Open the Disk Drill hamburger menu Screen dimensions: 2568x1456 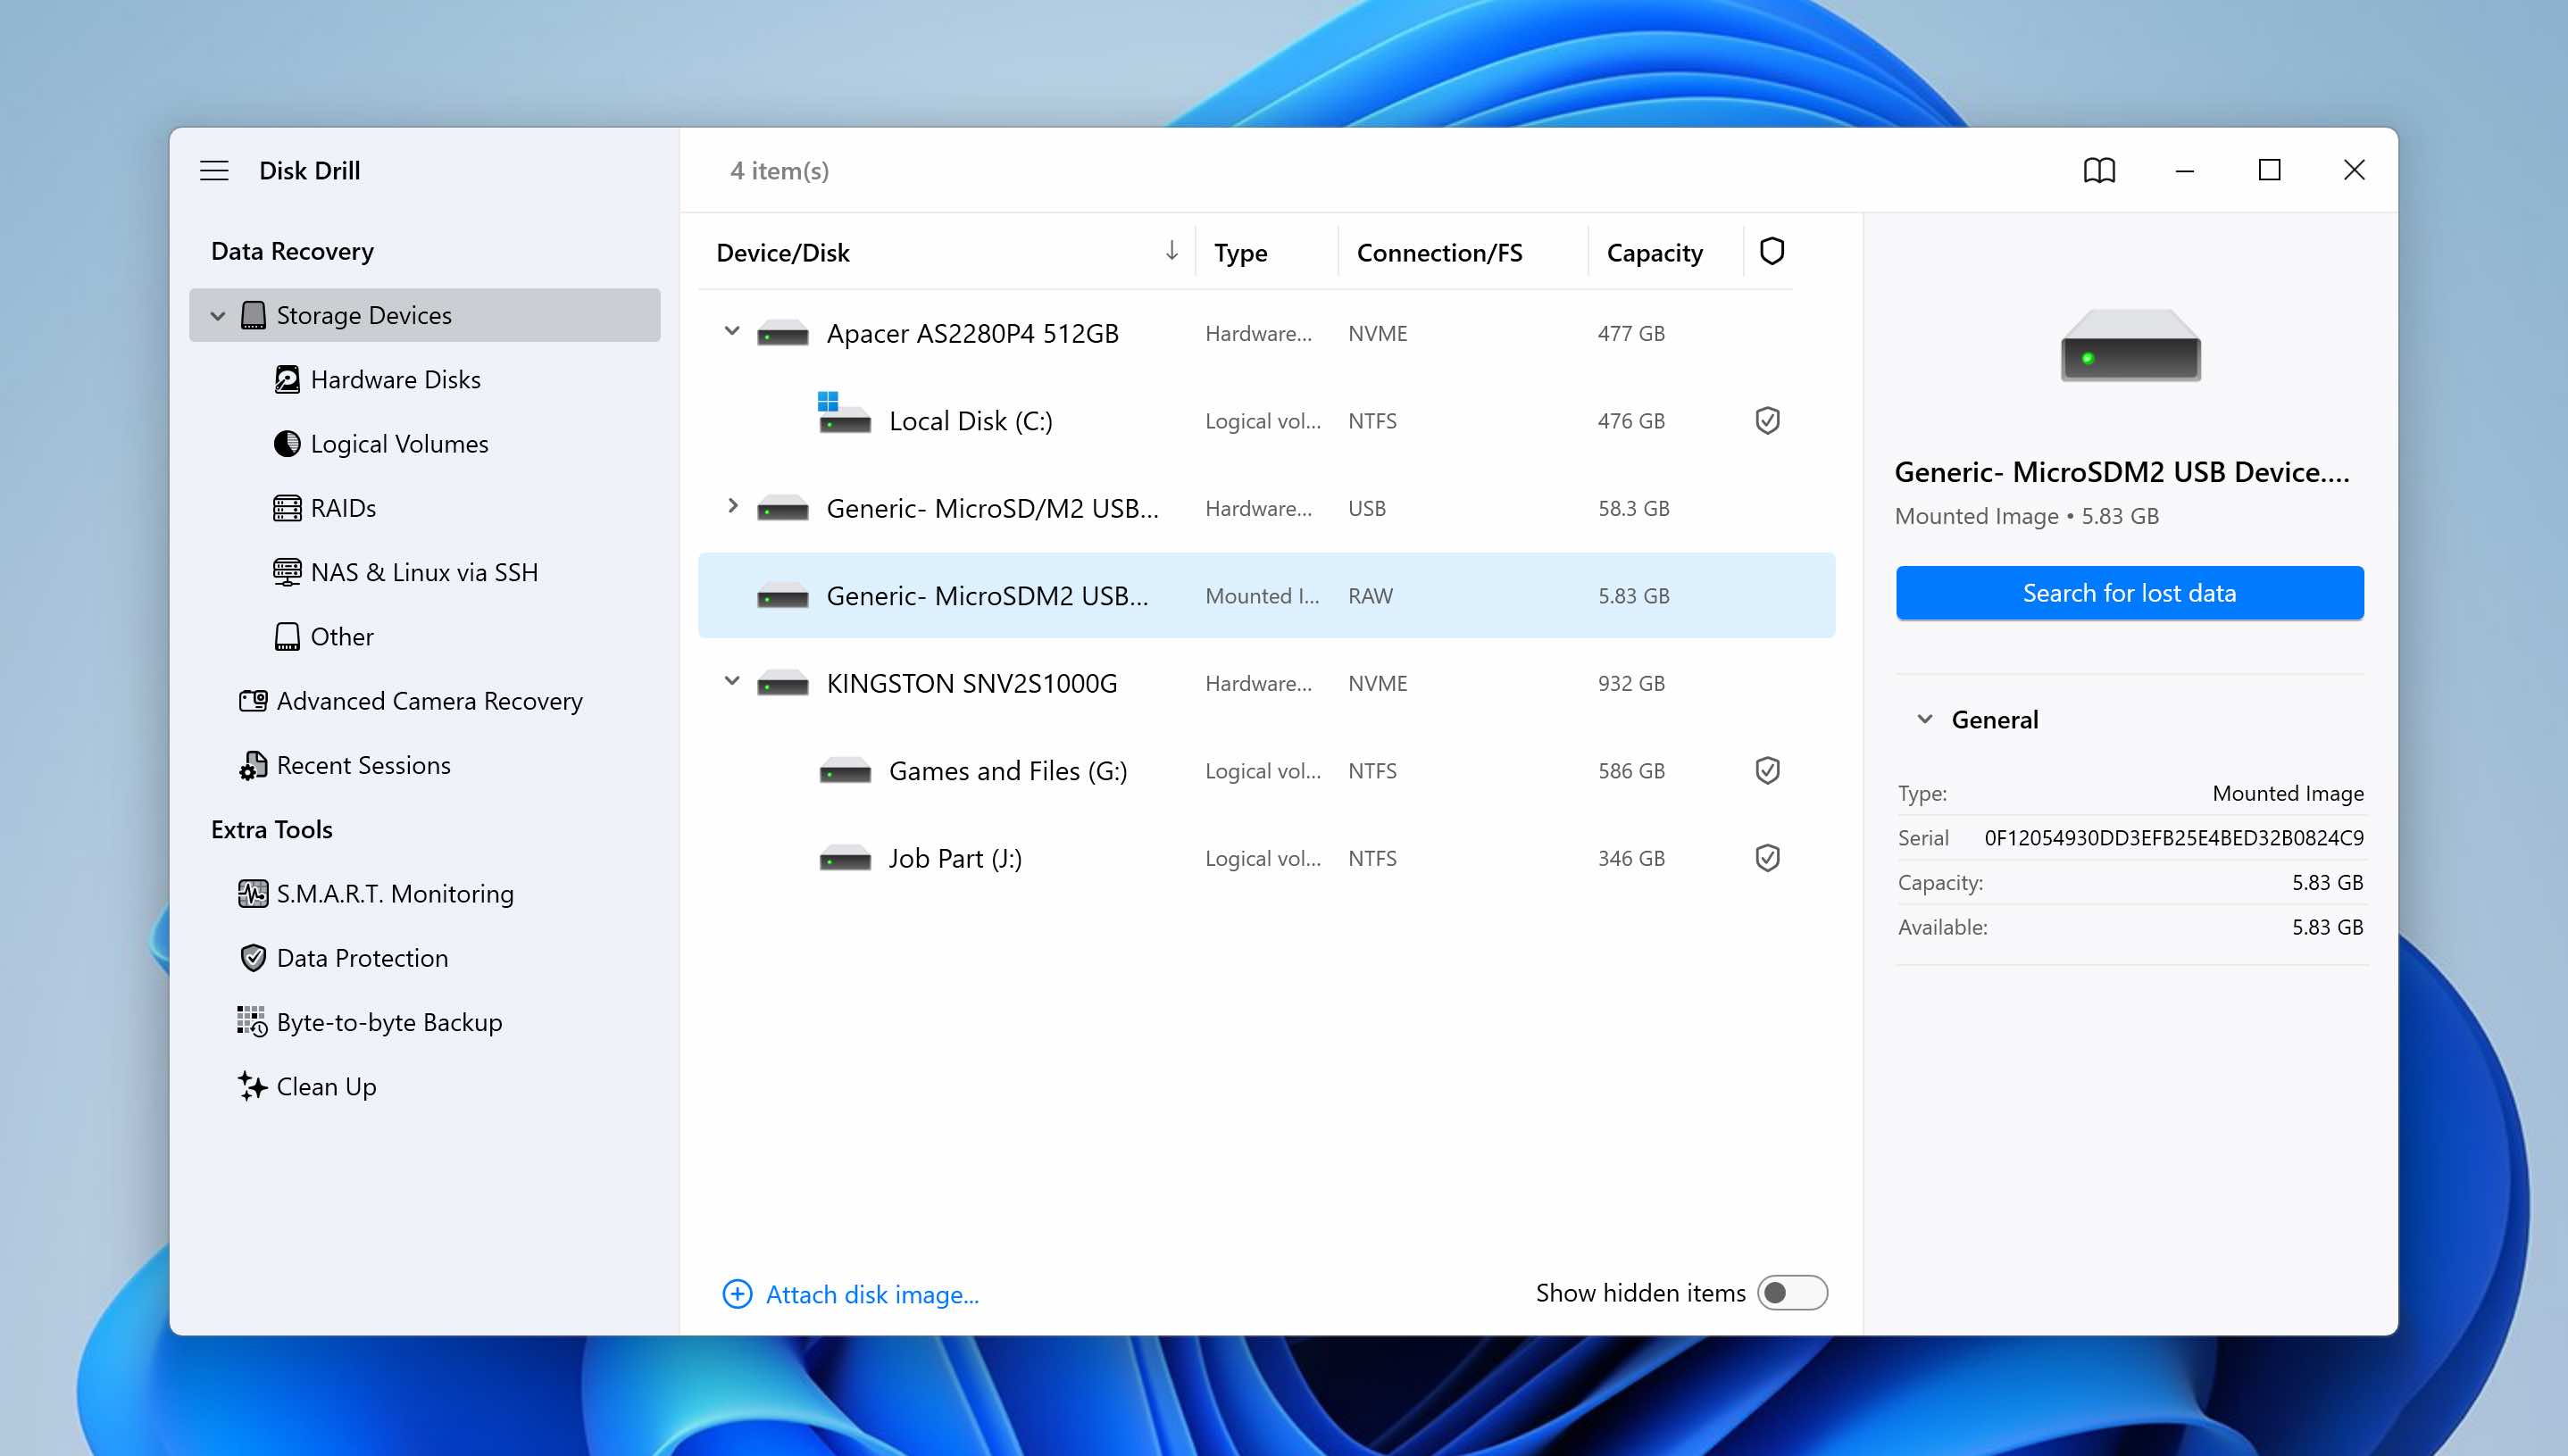[214, 170]
